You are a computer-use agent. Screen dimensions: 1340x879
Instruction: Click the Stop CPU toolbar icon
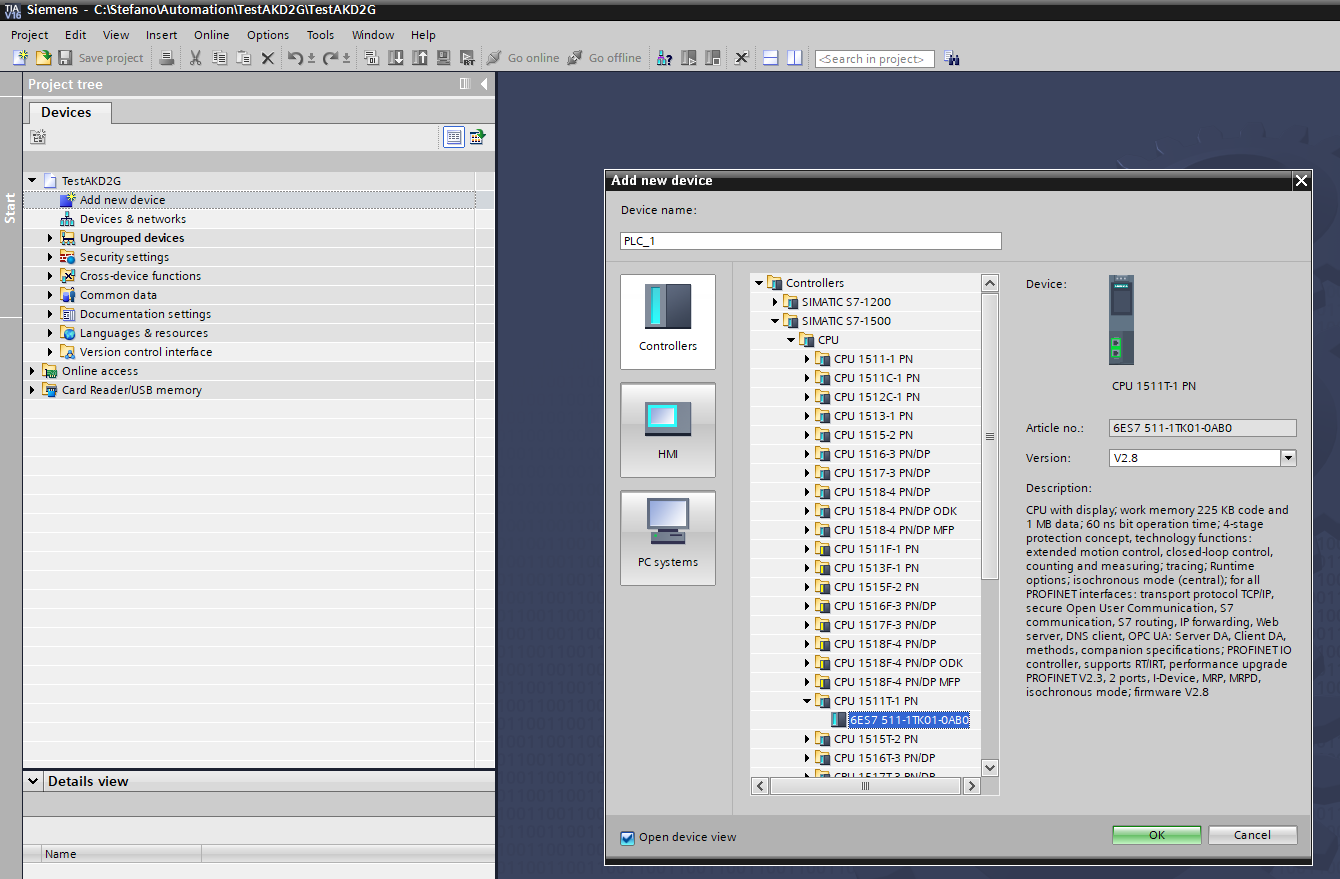pyautogui.click(x=713, y=58)
